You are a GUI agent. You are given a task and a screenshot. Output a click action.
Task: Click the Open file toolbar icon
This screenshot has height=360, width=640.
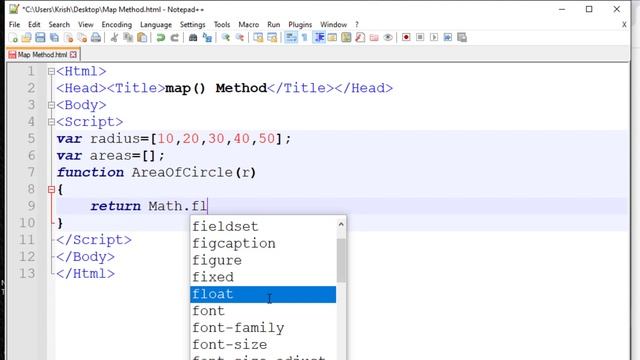[x=27, y=38]
